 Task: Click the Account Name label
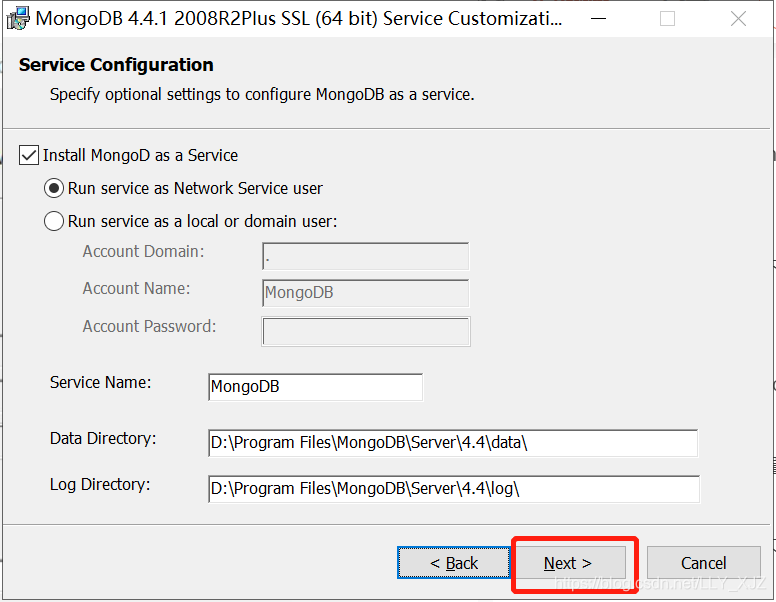click(x=137, y=288)
